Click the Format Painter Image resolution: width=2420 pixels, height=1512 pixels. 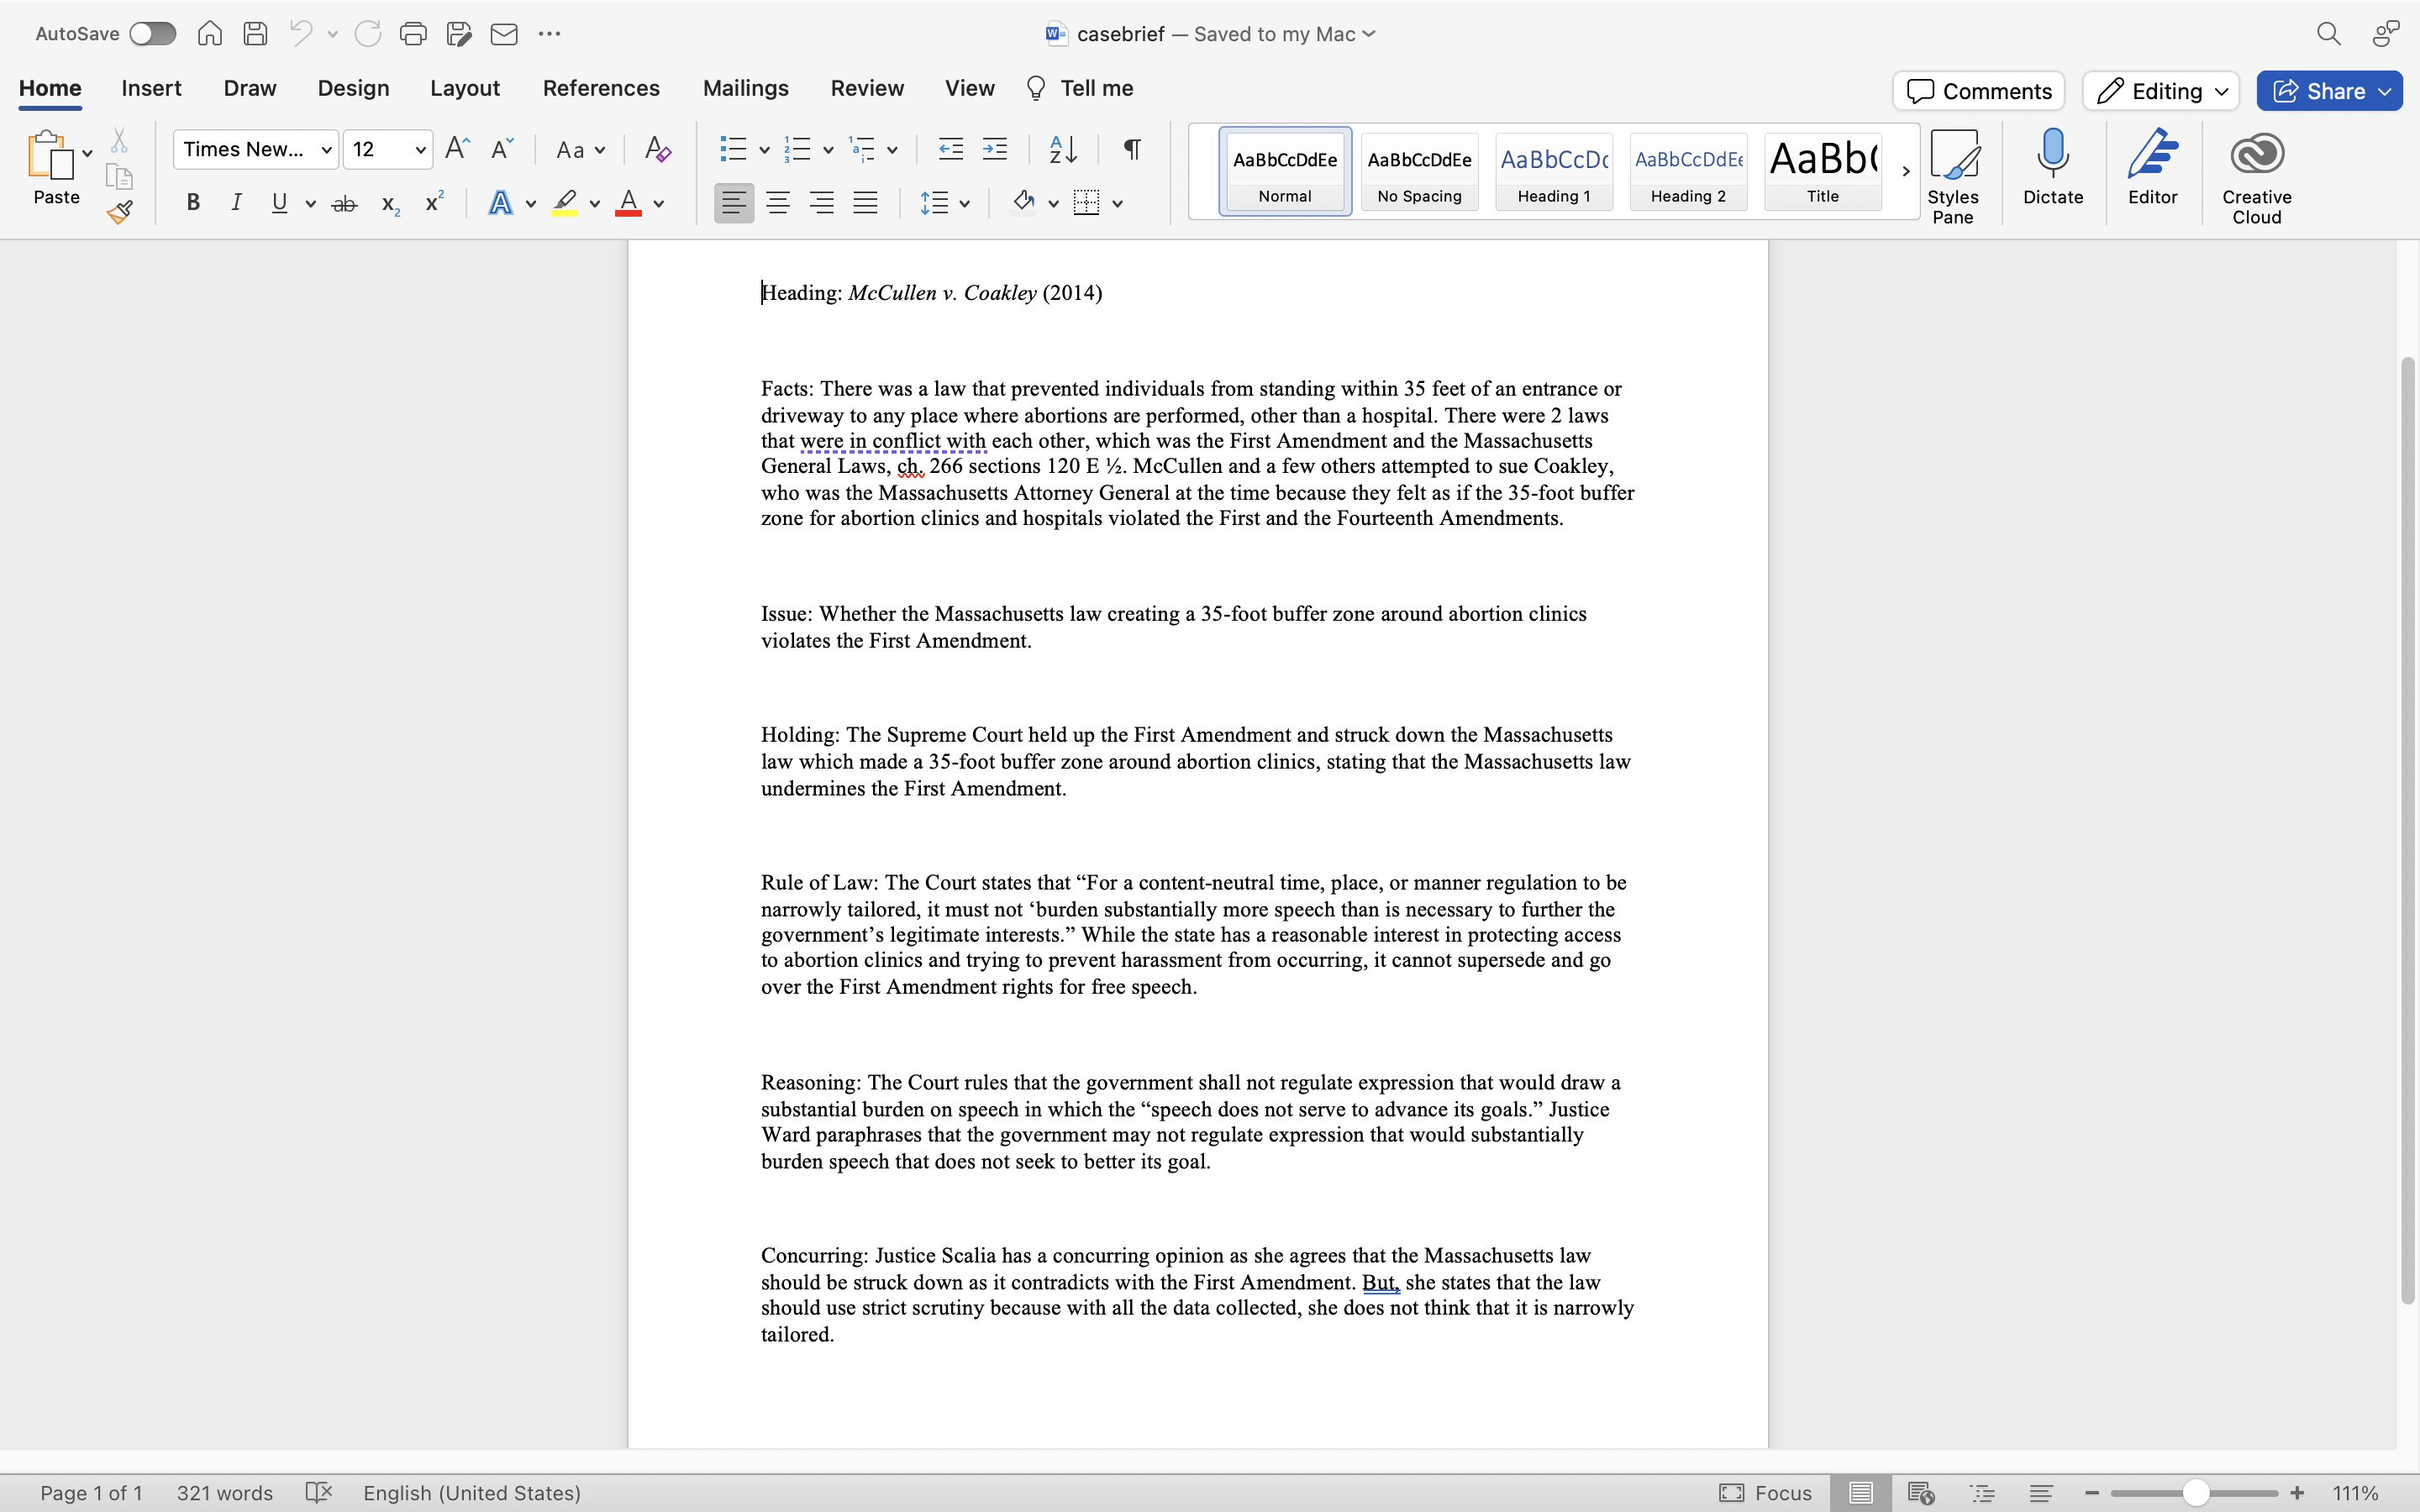coord(119,211)
